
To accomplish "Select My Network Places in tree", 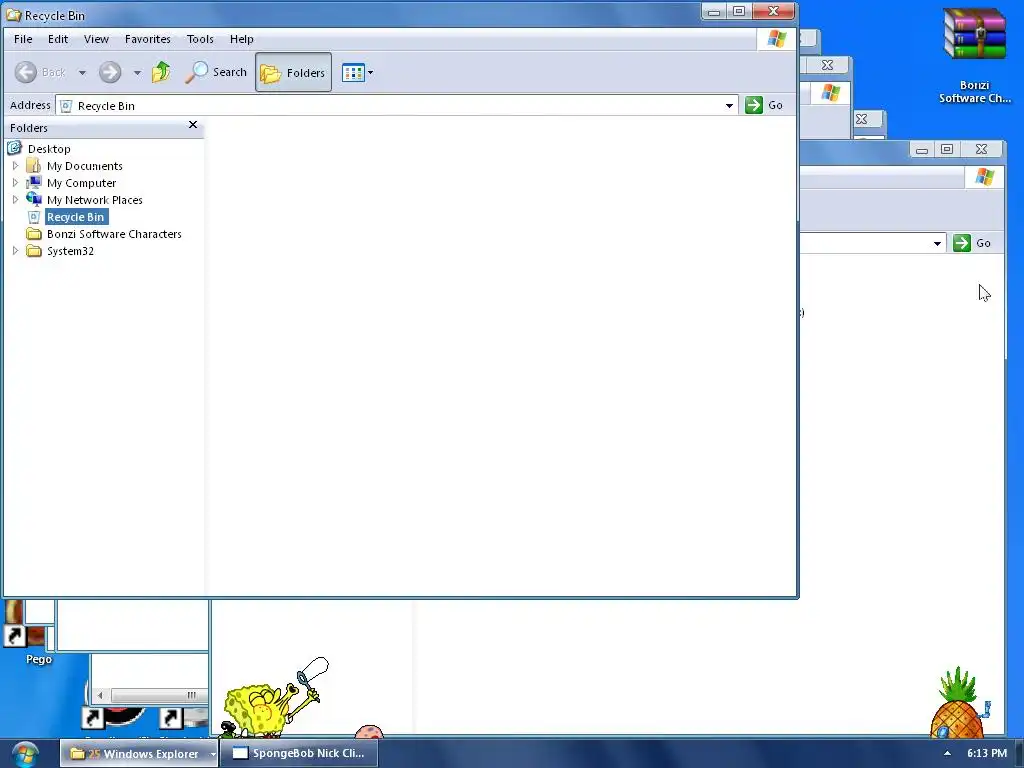I will [x=95, y=200].
